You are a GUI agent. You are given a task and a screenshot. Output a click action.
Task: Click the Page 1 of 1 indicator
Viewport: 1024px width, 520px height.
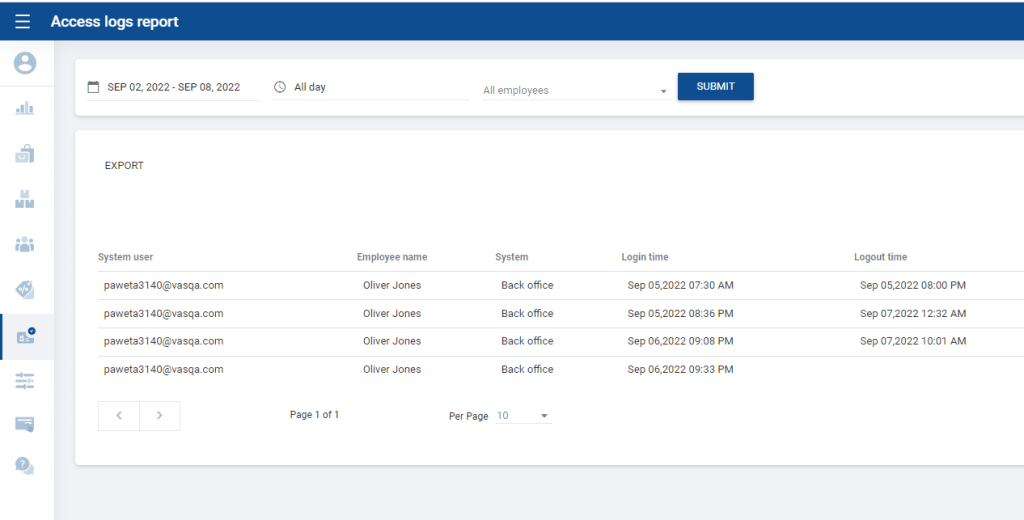[x=314, y=415]
